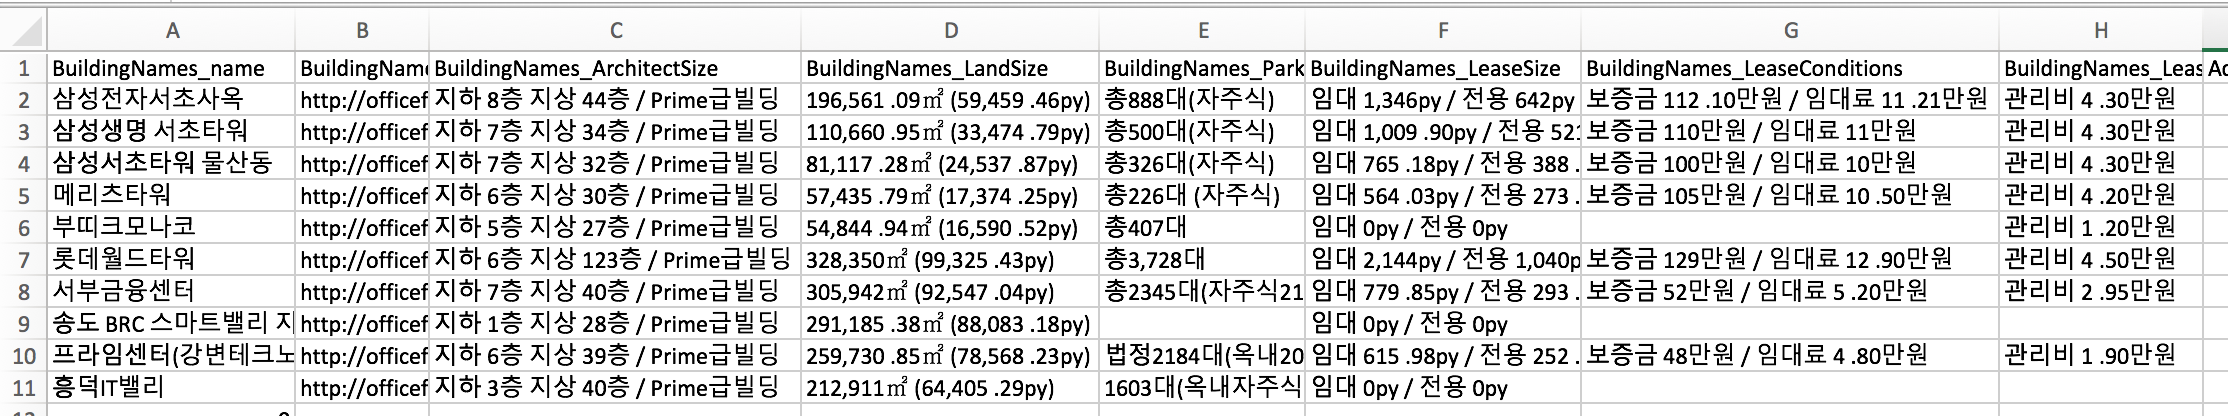The width and height of the screenshot is (2228, 416).
Task: Select column G header
Action: pyautogui.click(x=1790, y=31)
